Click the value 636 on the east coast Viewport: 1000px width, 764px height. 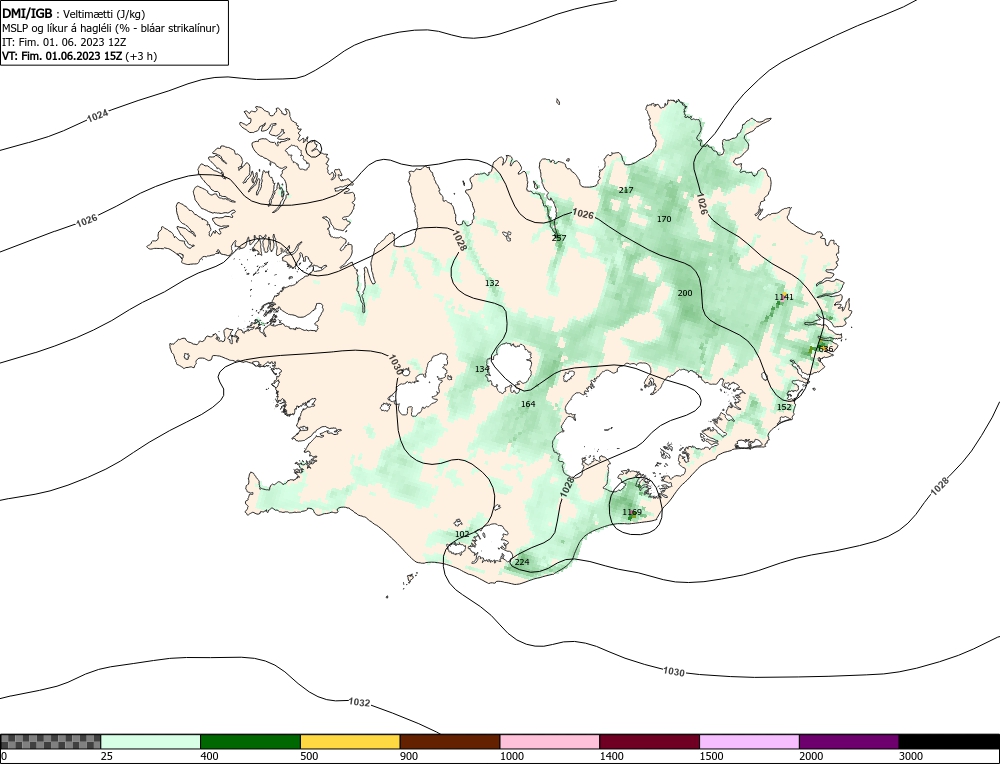click(x=825, y=349)
